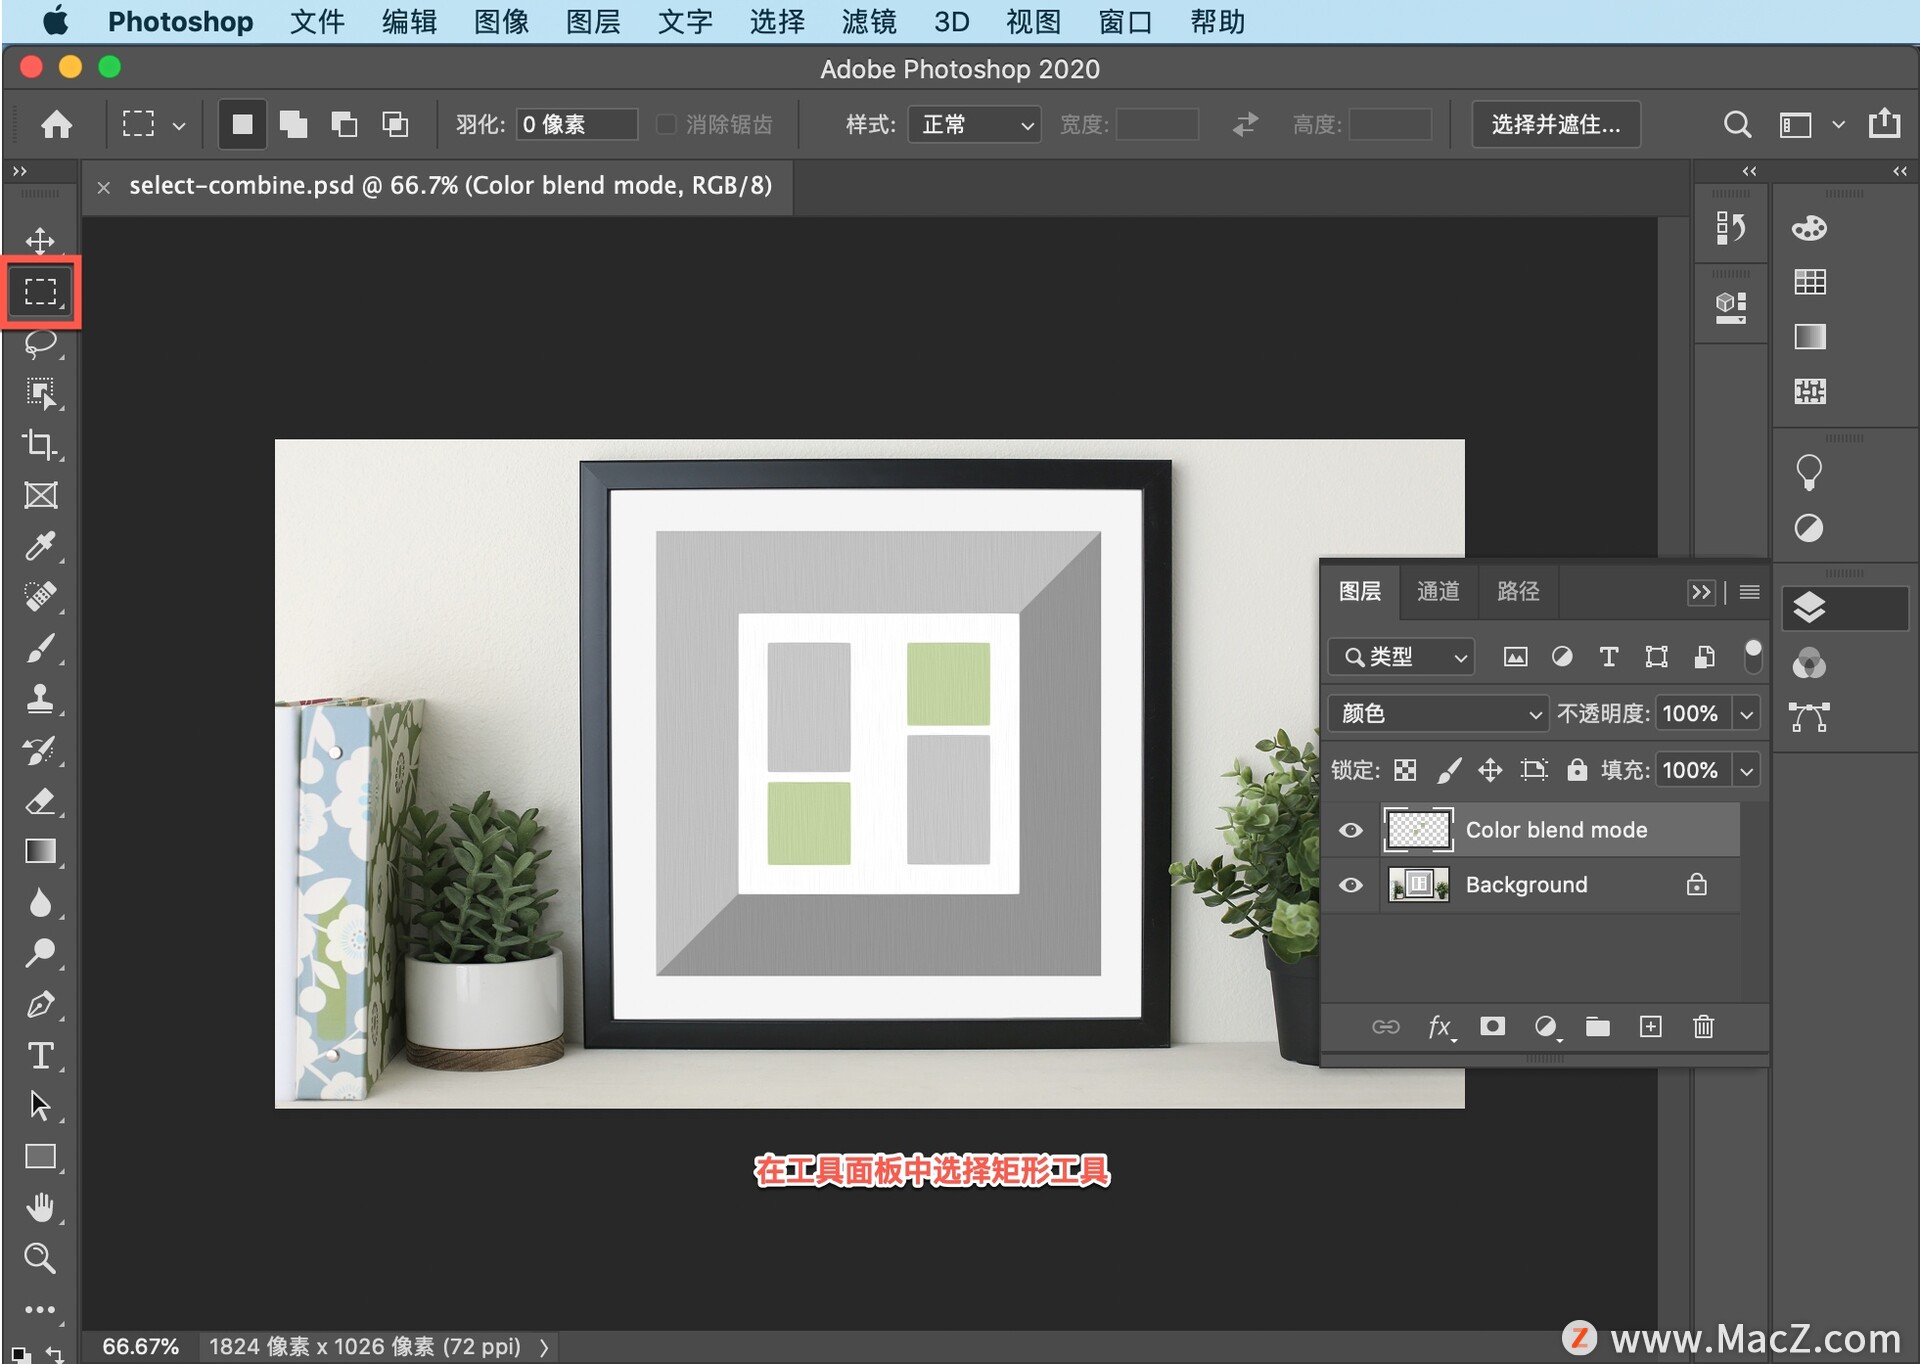The height and width of the screenshot is (1364, 1920).
Task: Click the Home button in options bar
Action: 56,124
